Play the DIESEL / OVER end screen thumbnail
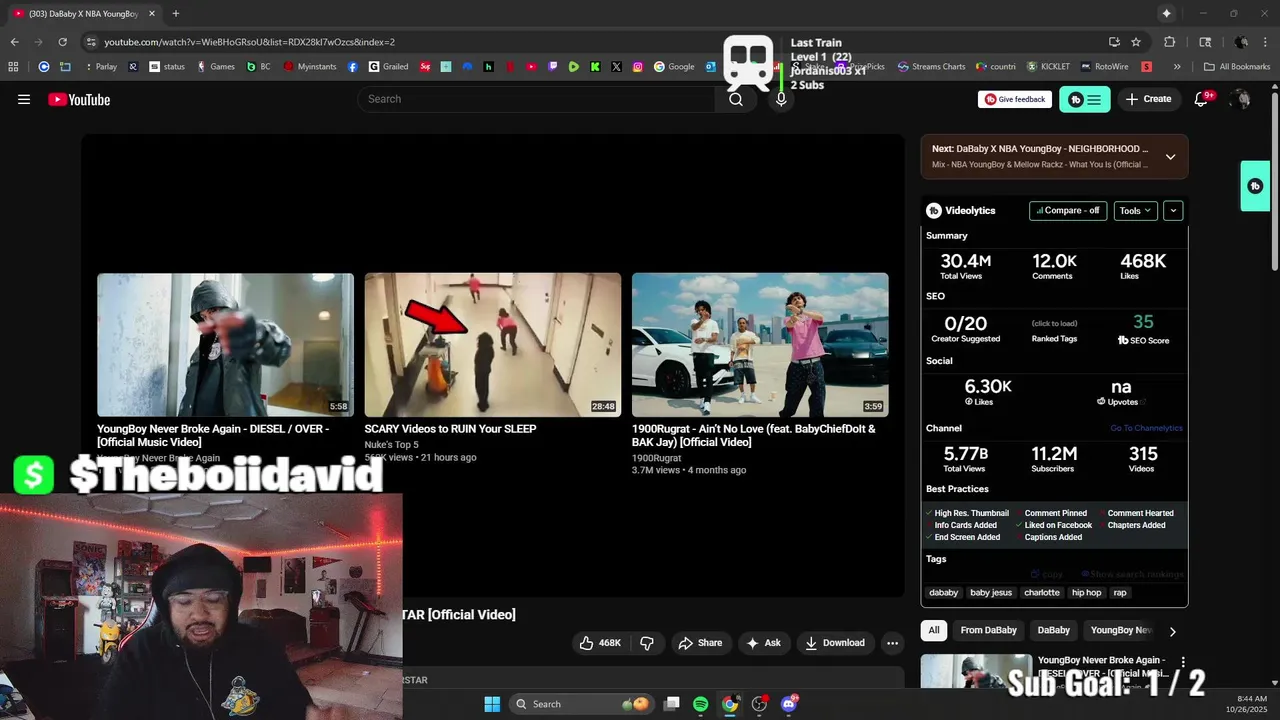Screen dimensions: 1280x720 pos(225,344)
